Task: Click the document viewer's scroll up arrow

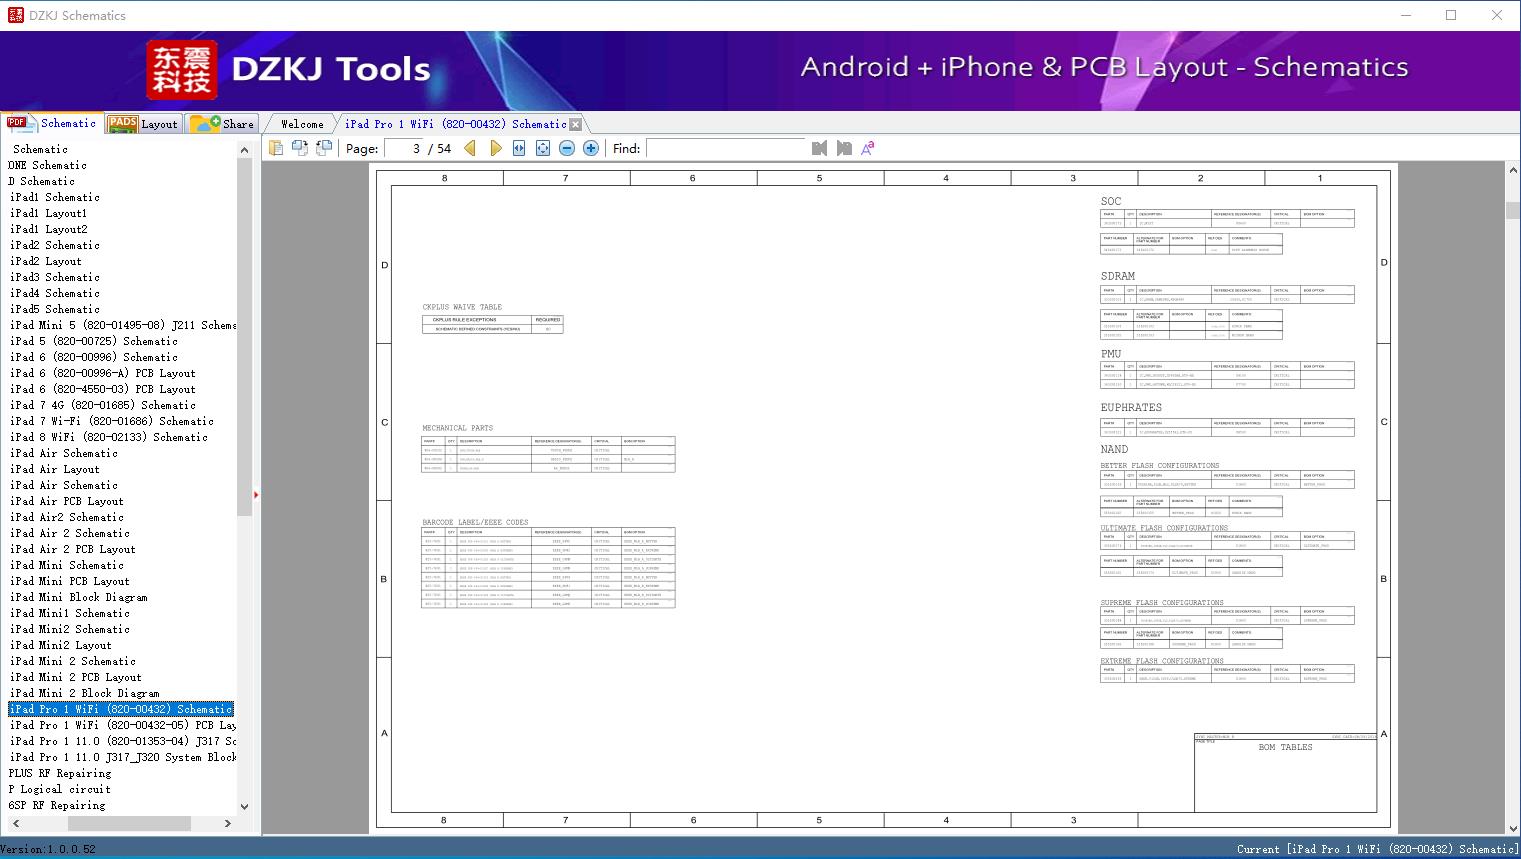Action: (1512, 171)
